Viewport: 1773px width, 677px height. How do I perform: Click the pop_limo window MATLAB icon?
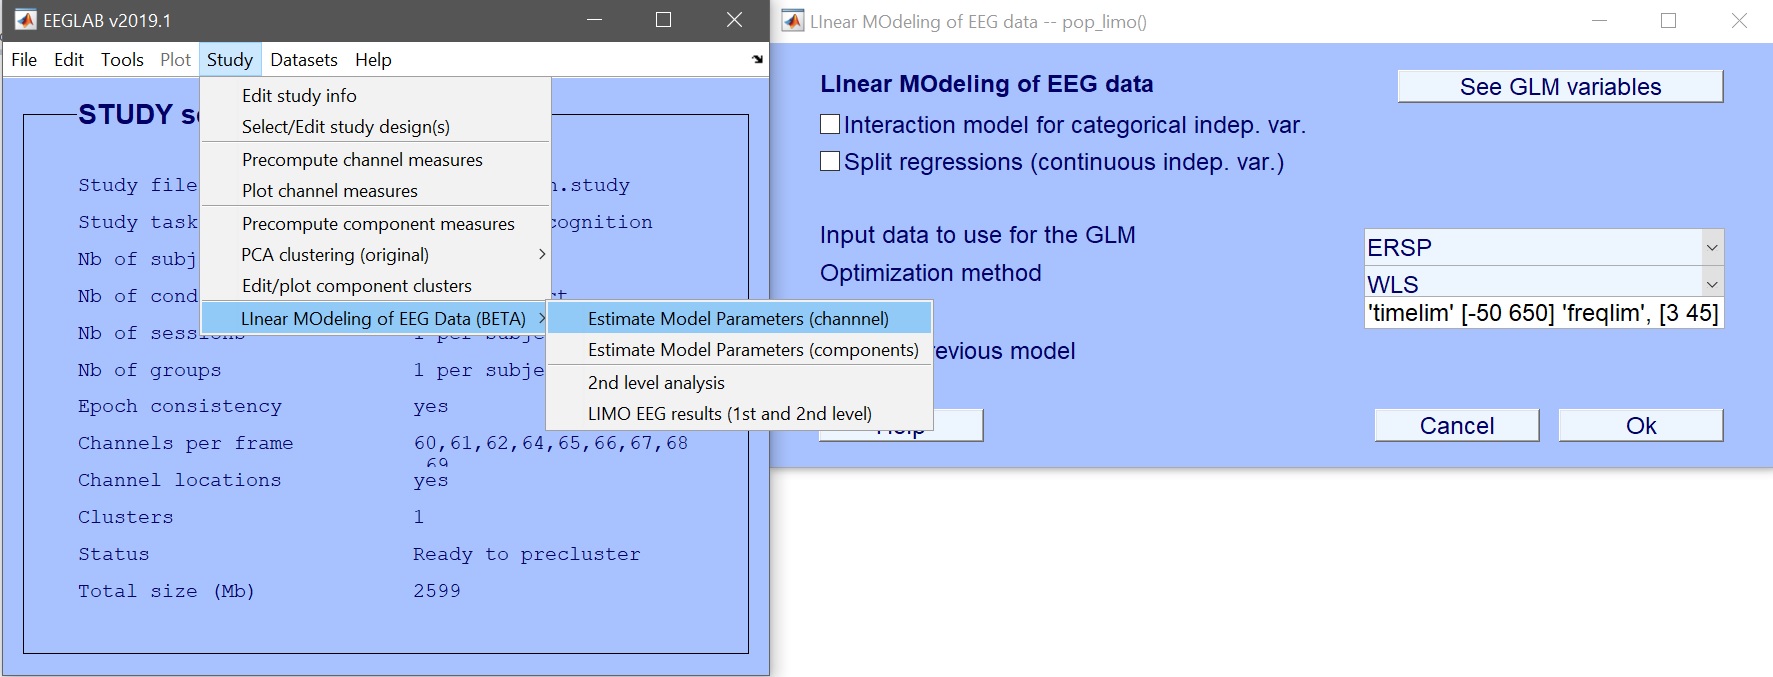coord(793,21)
